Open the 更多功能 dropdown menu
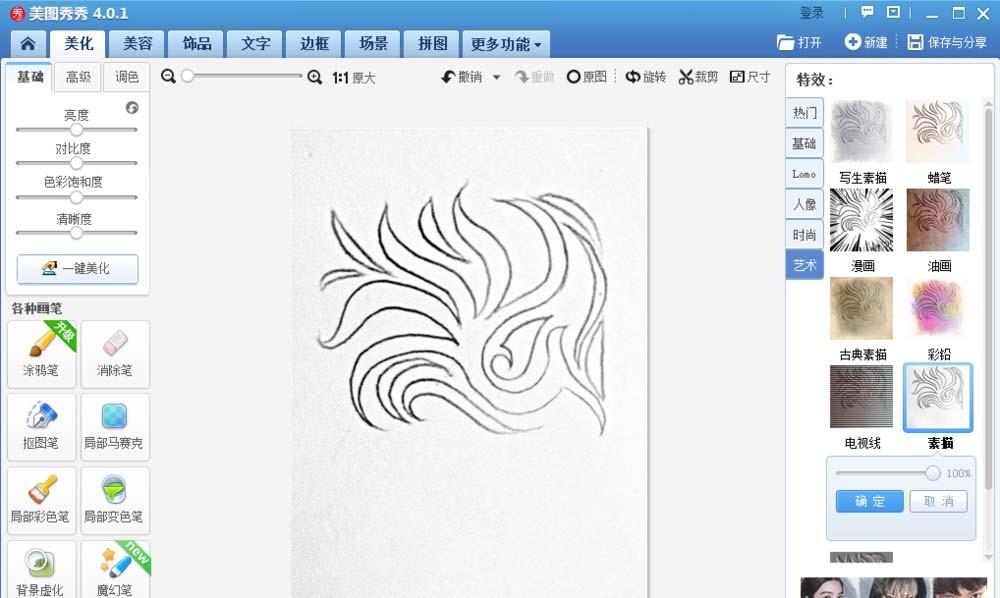The height and width of the screenshot is (598, 1000). [503, 44]
